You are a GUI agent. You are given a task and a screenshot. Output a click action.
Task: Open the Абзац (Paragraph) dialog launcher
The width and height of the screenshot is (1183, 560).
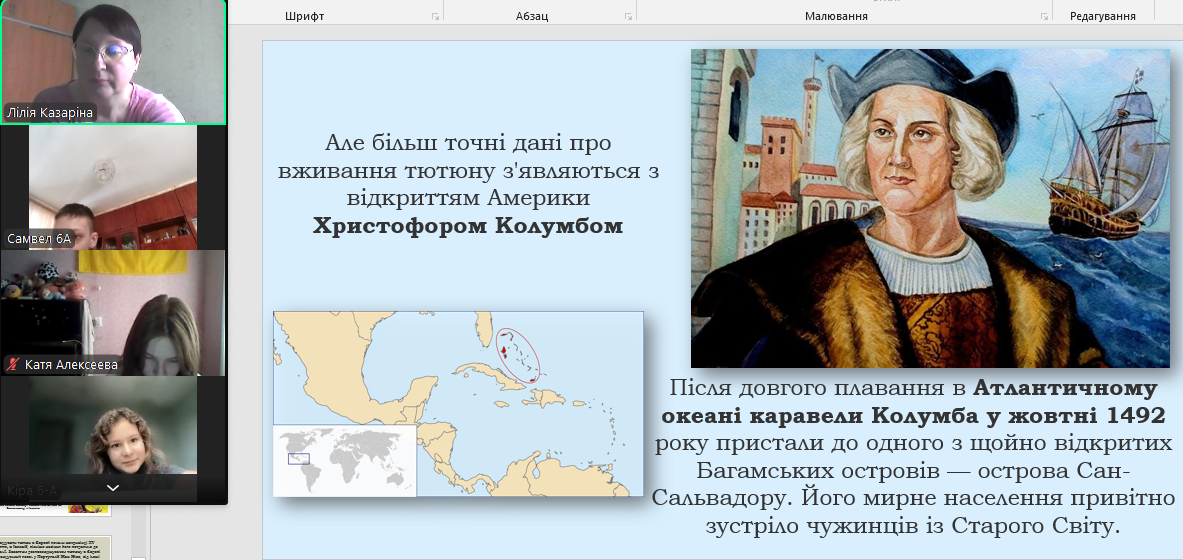(628, 17)
